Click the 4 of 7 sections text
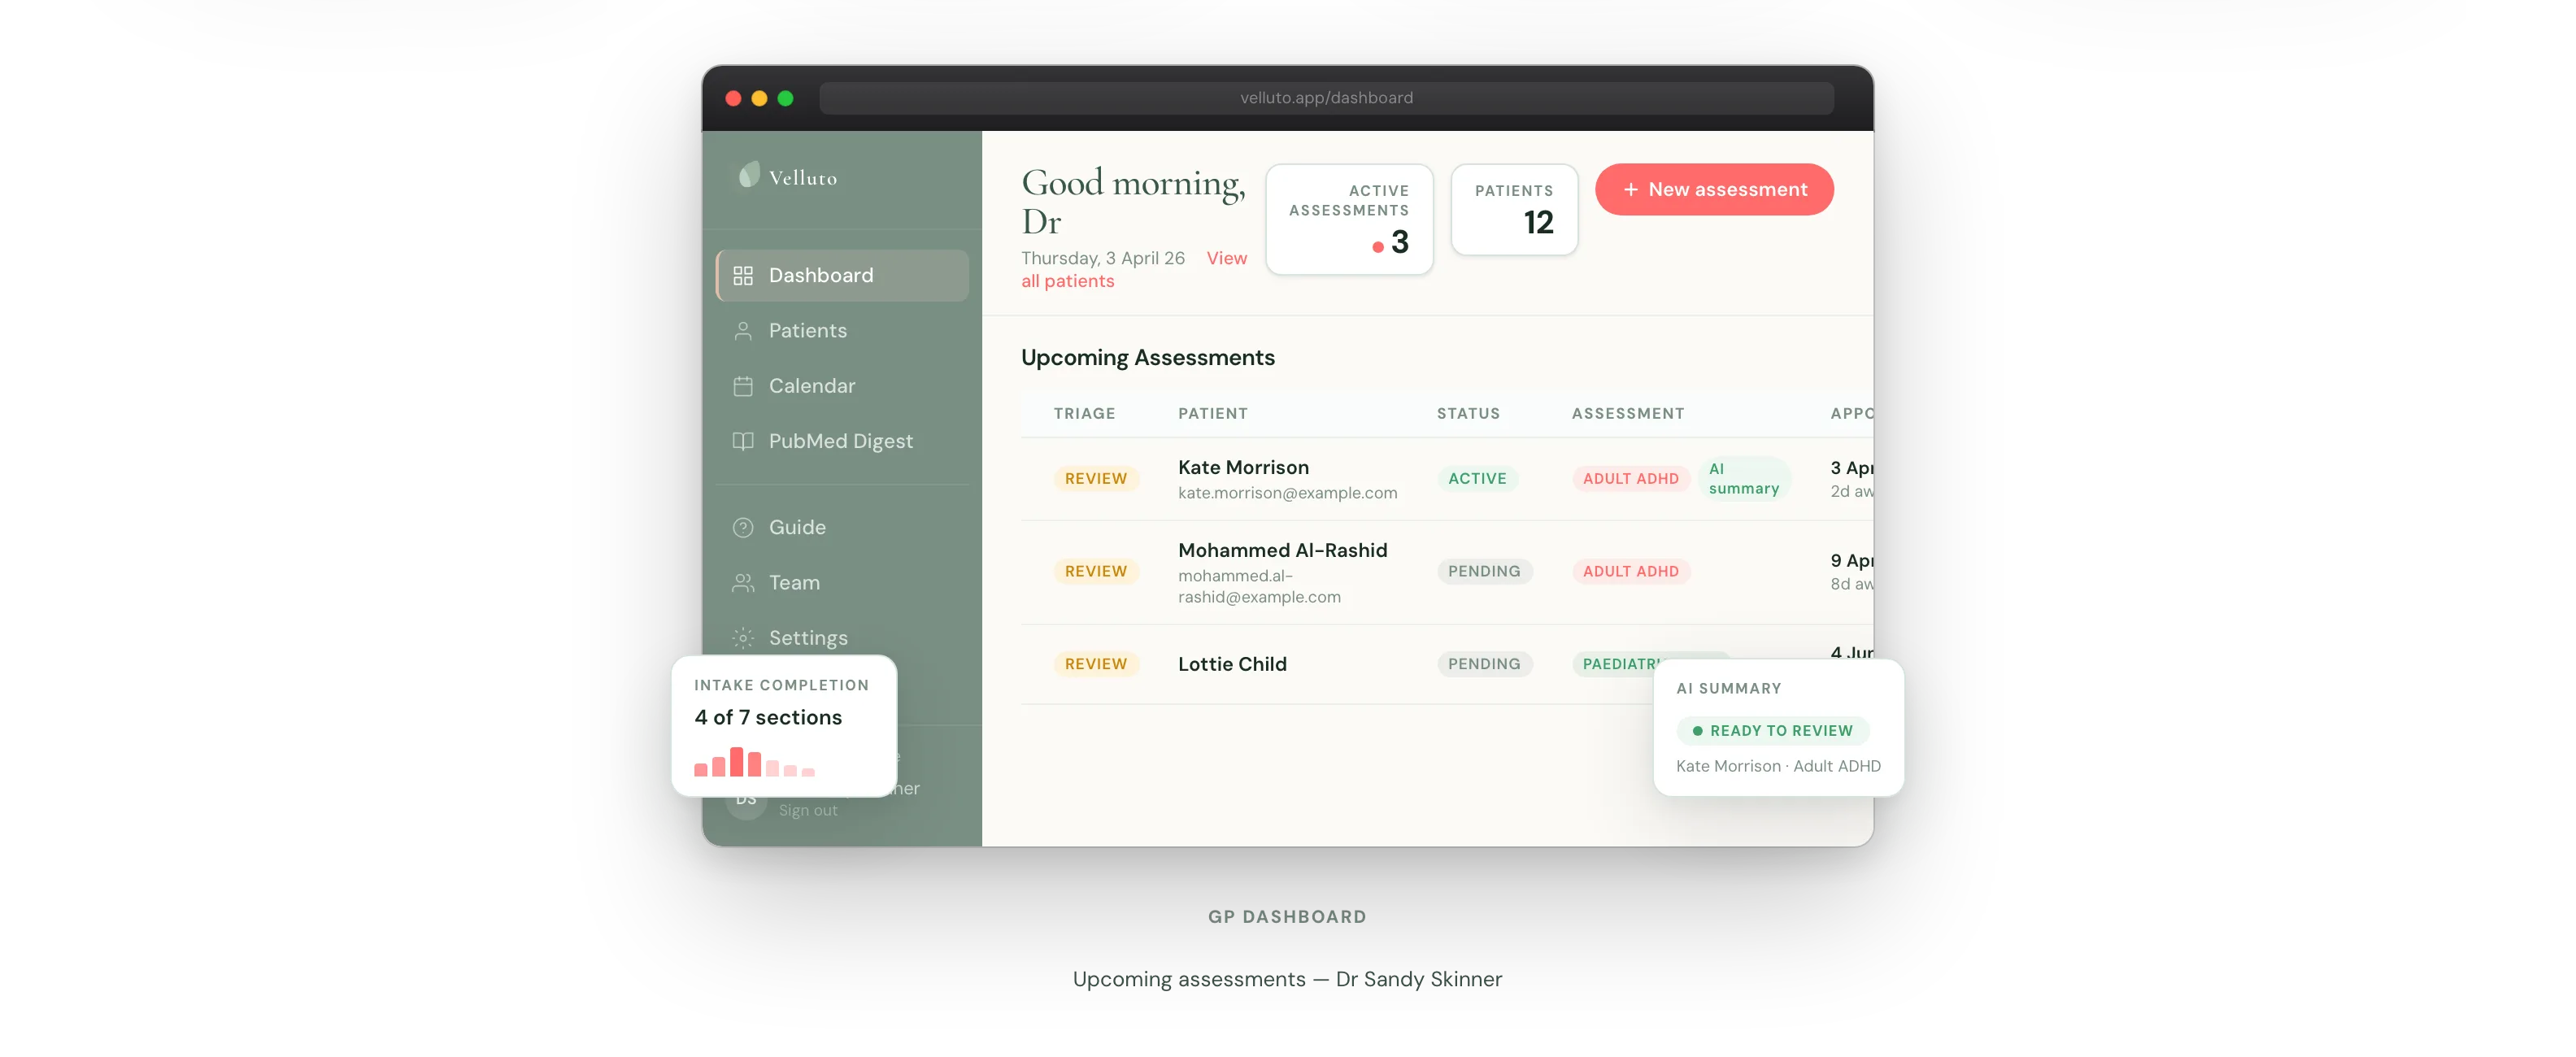 (x=767, y=718)
